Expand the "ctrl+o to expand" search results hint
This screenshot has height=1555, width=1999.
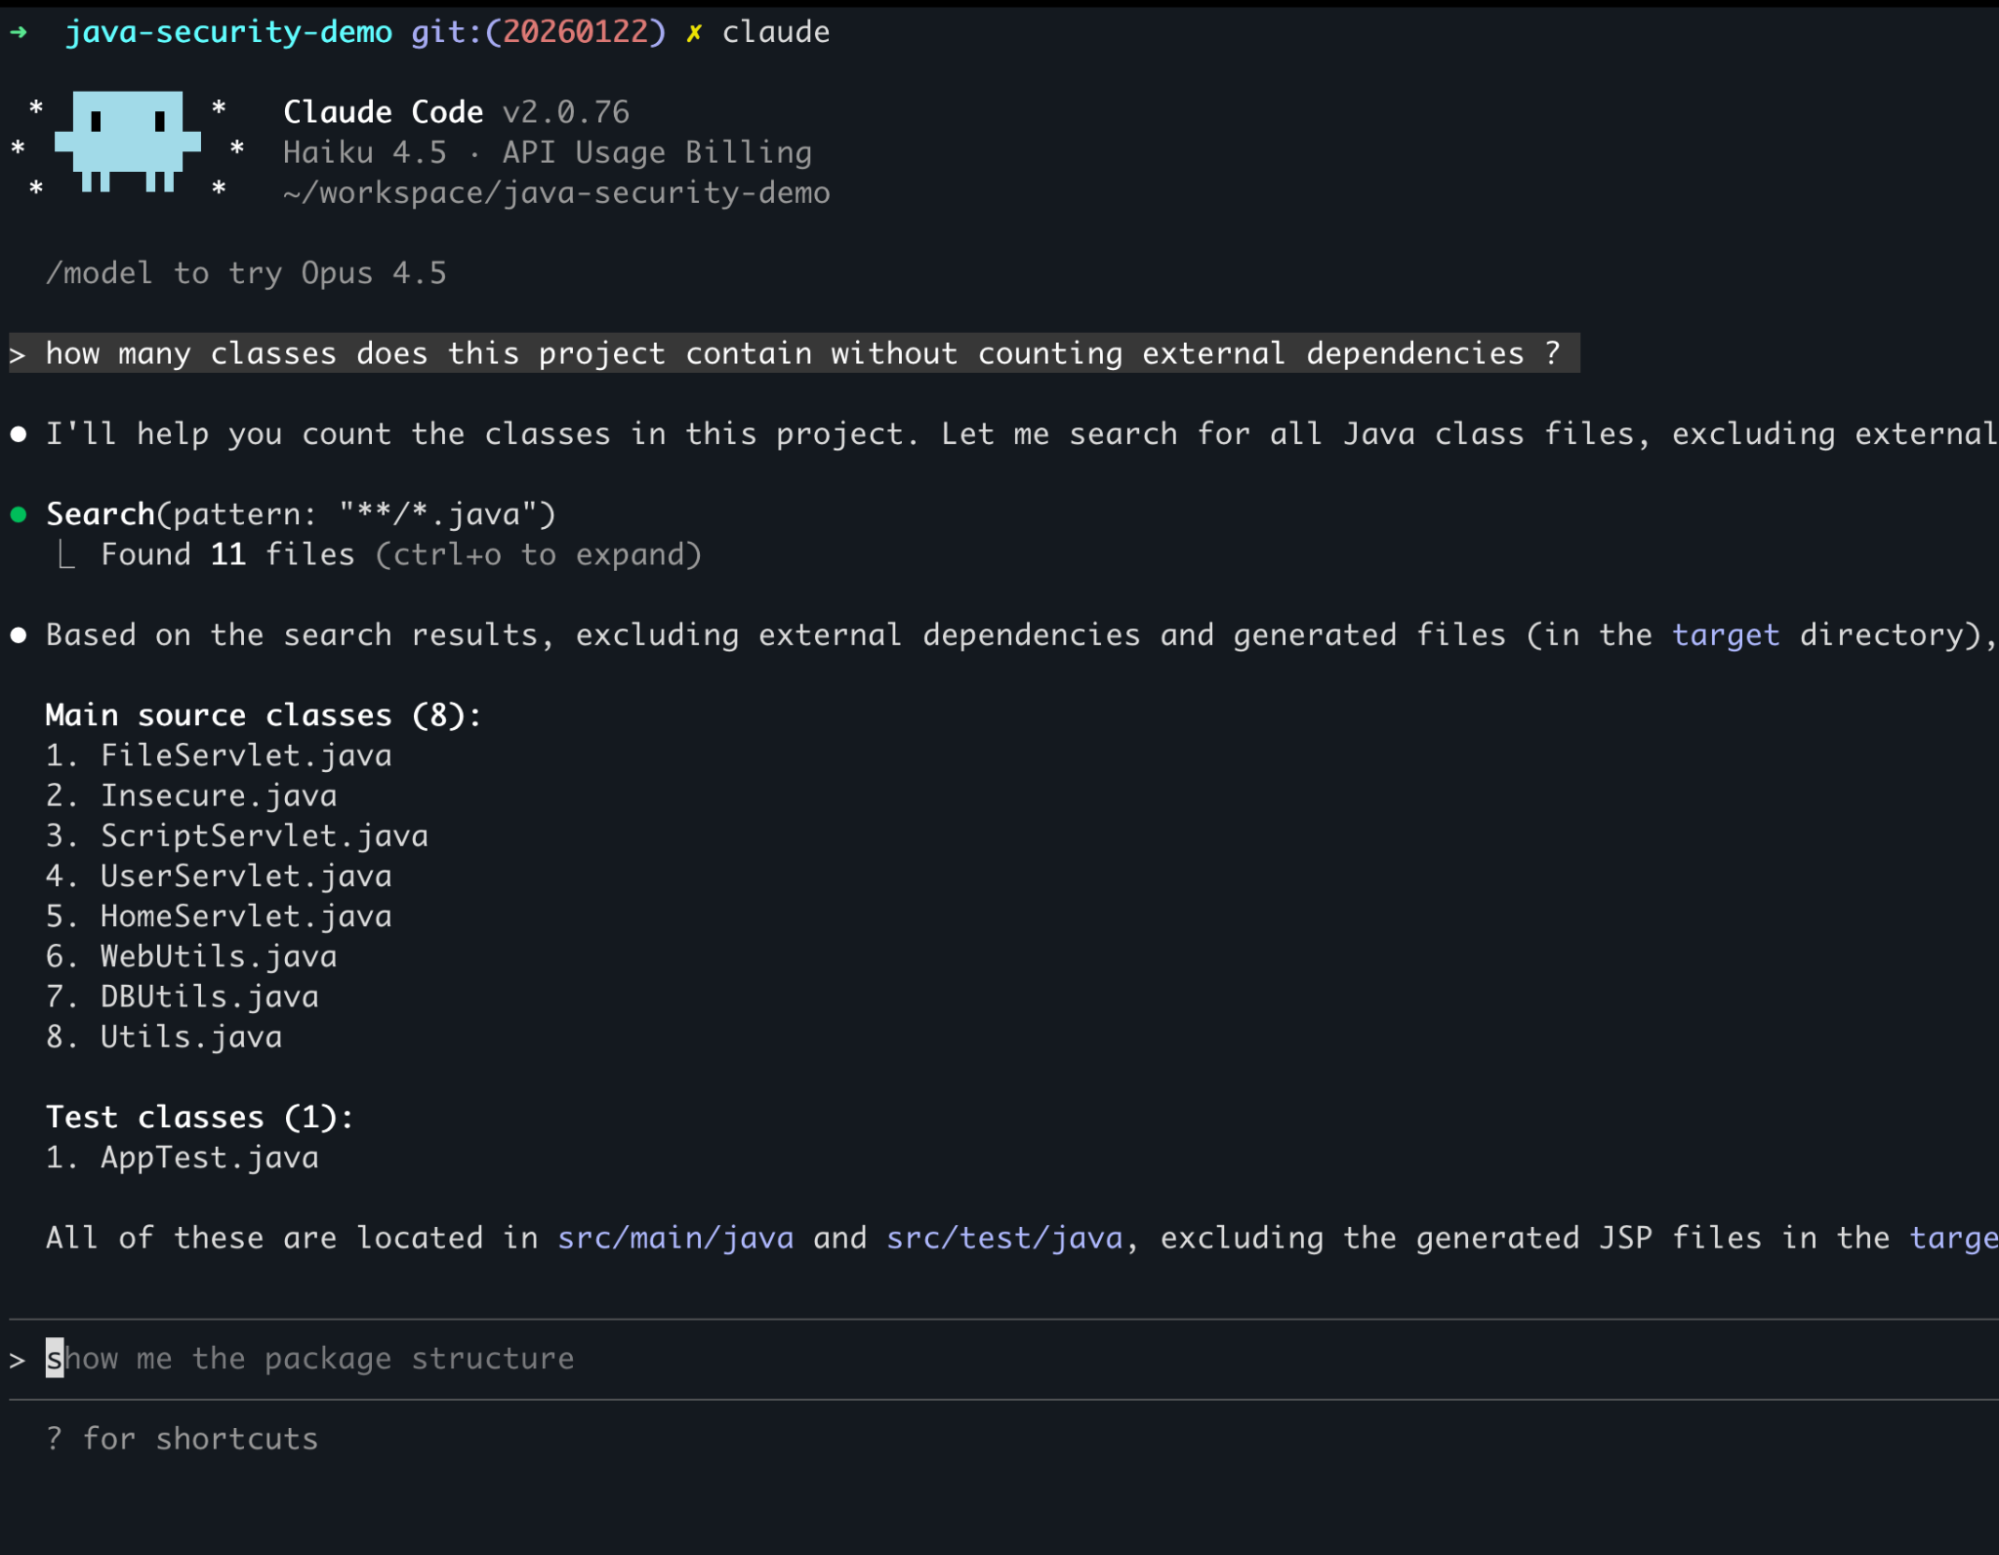tap(538, 555)
